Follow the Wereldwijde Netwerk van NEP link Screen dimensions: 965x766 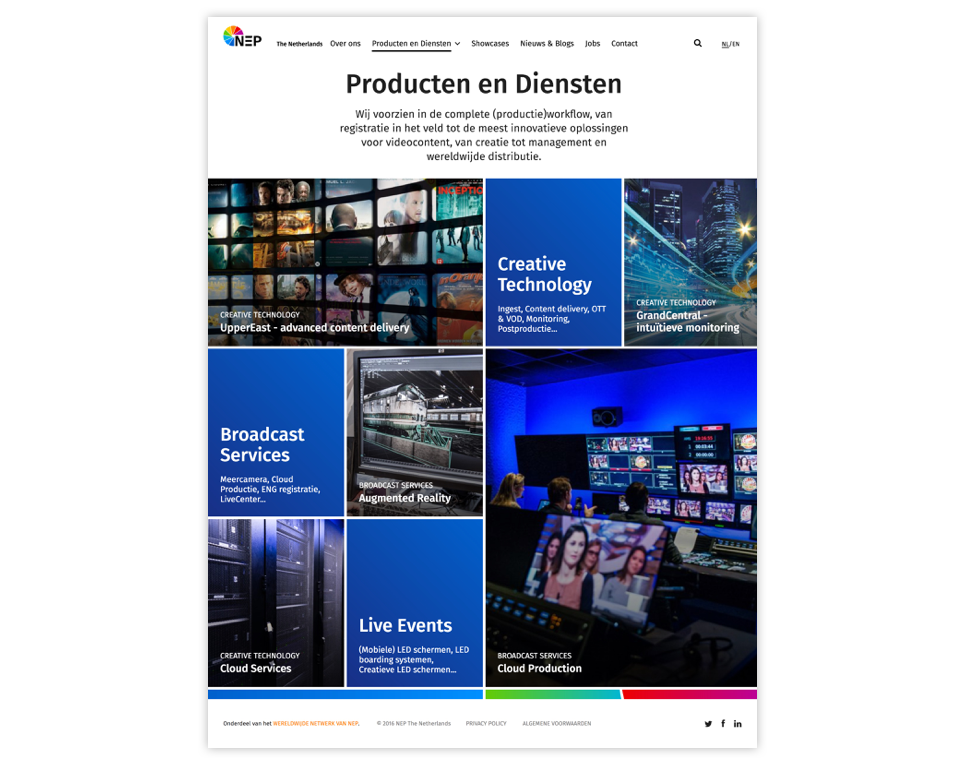316,724
